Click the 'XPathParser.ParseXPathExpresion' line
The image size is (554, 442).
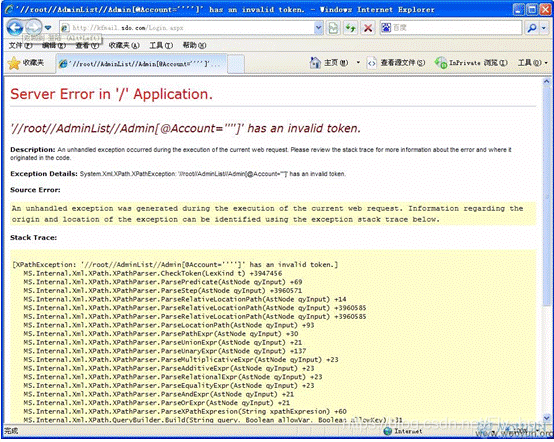point(185,411)
